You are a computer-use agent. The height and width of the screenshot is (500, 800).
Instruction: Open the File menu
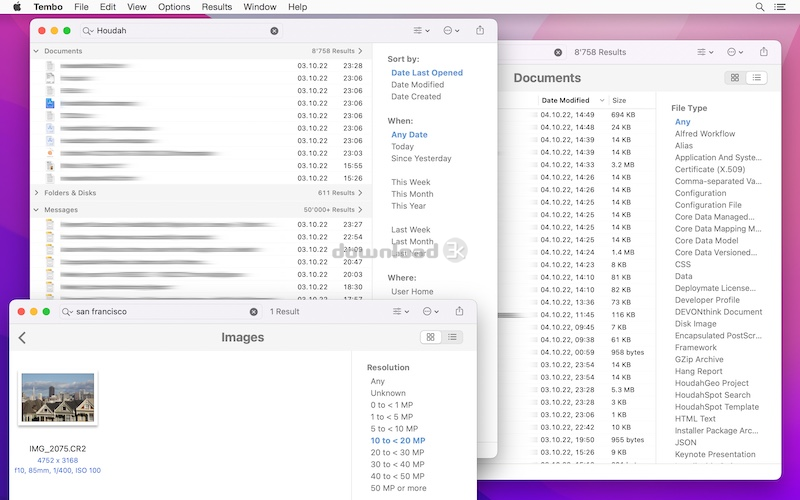click(81, 7)
